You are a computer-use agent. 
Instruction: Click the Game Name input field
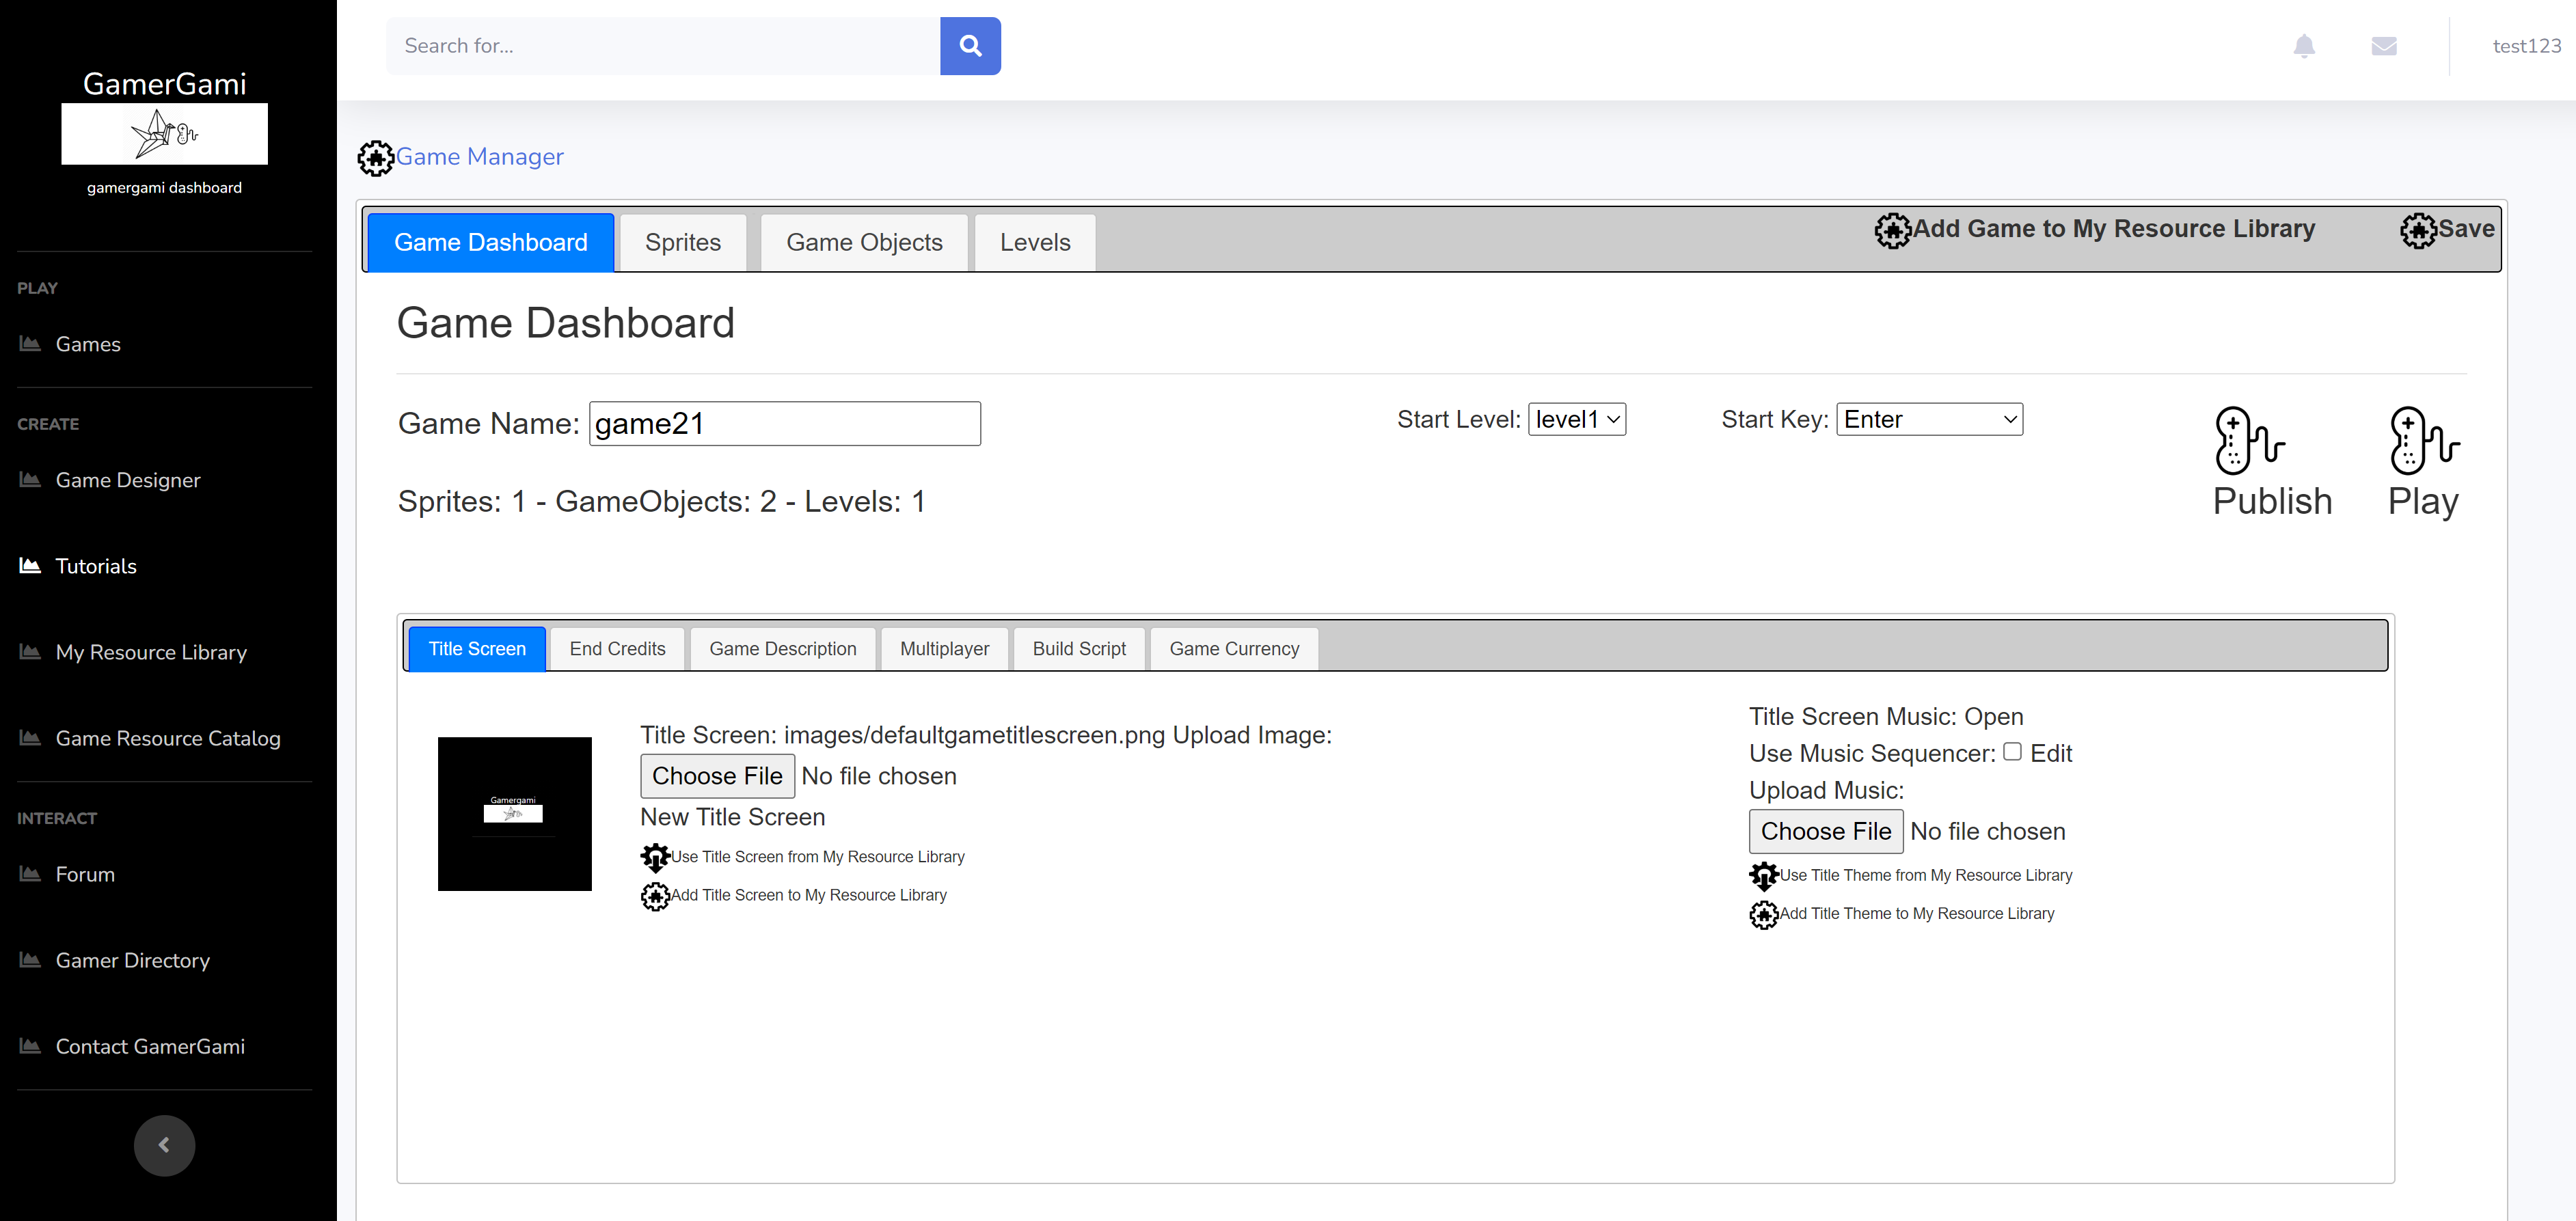[784, 424]
